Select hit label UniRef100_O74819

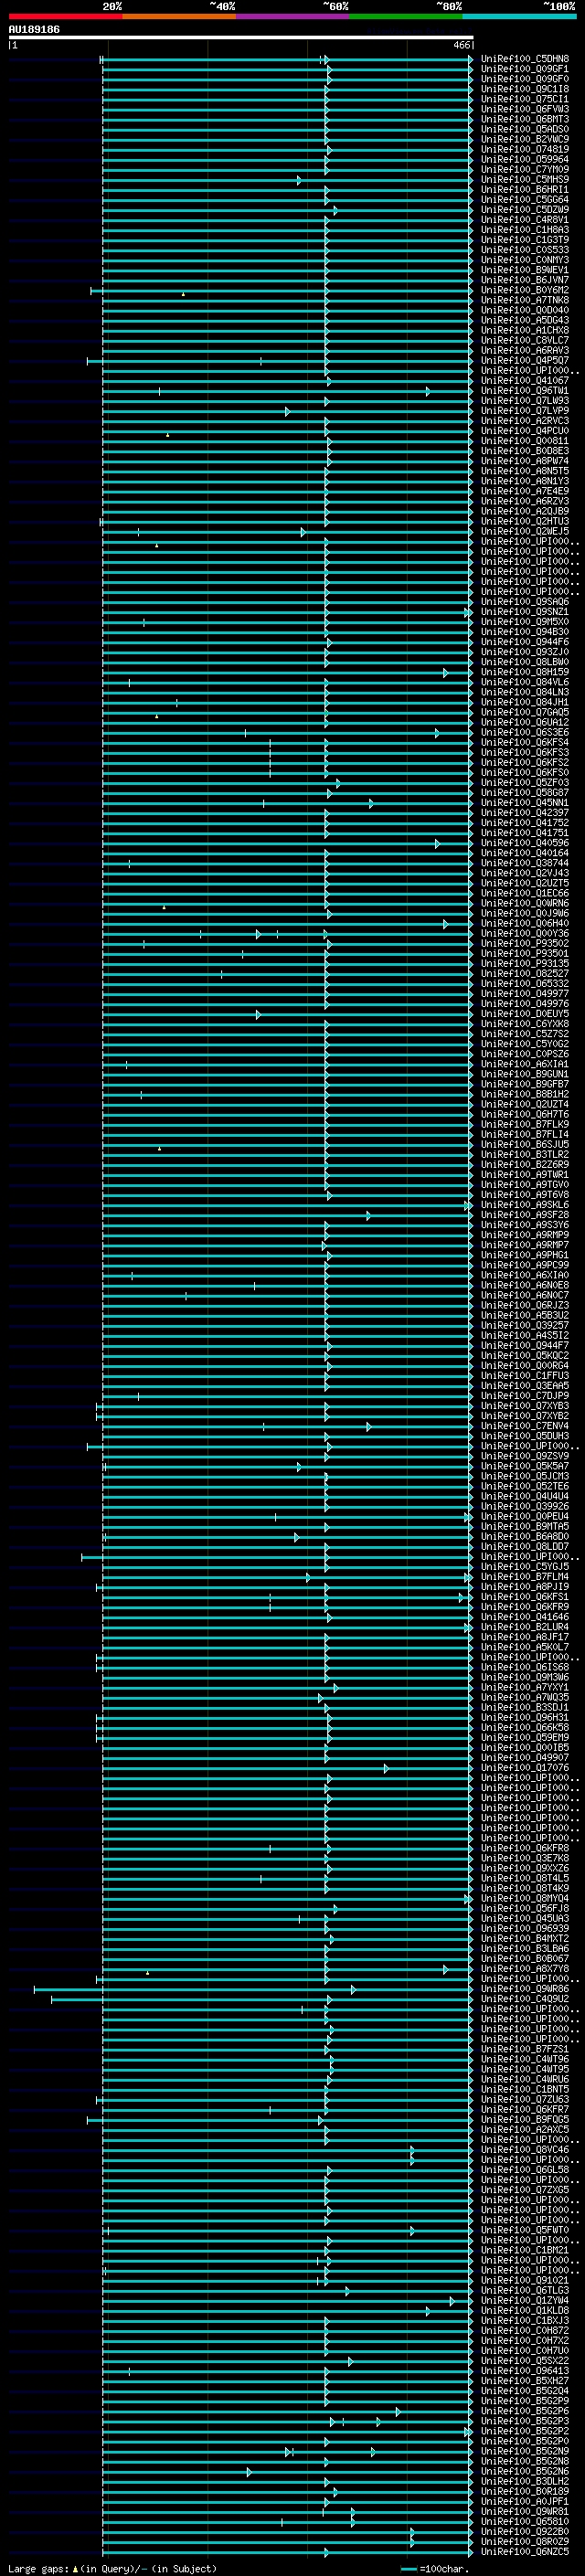click(x=525, y=149)
